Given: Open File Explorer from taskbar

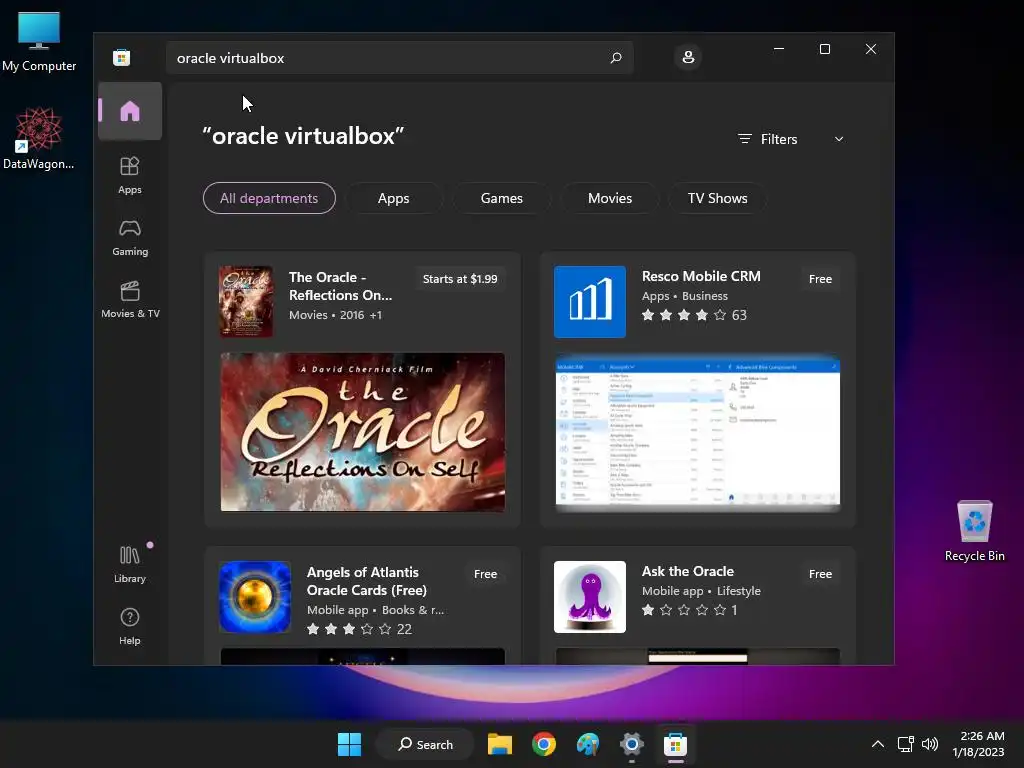Looking at the screenshot, I should click(500, 744).
